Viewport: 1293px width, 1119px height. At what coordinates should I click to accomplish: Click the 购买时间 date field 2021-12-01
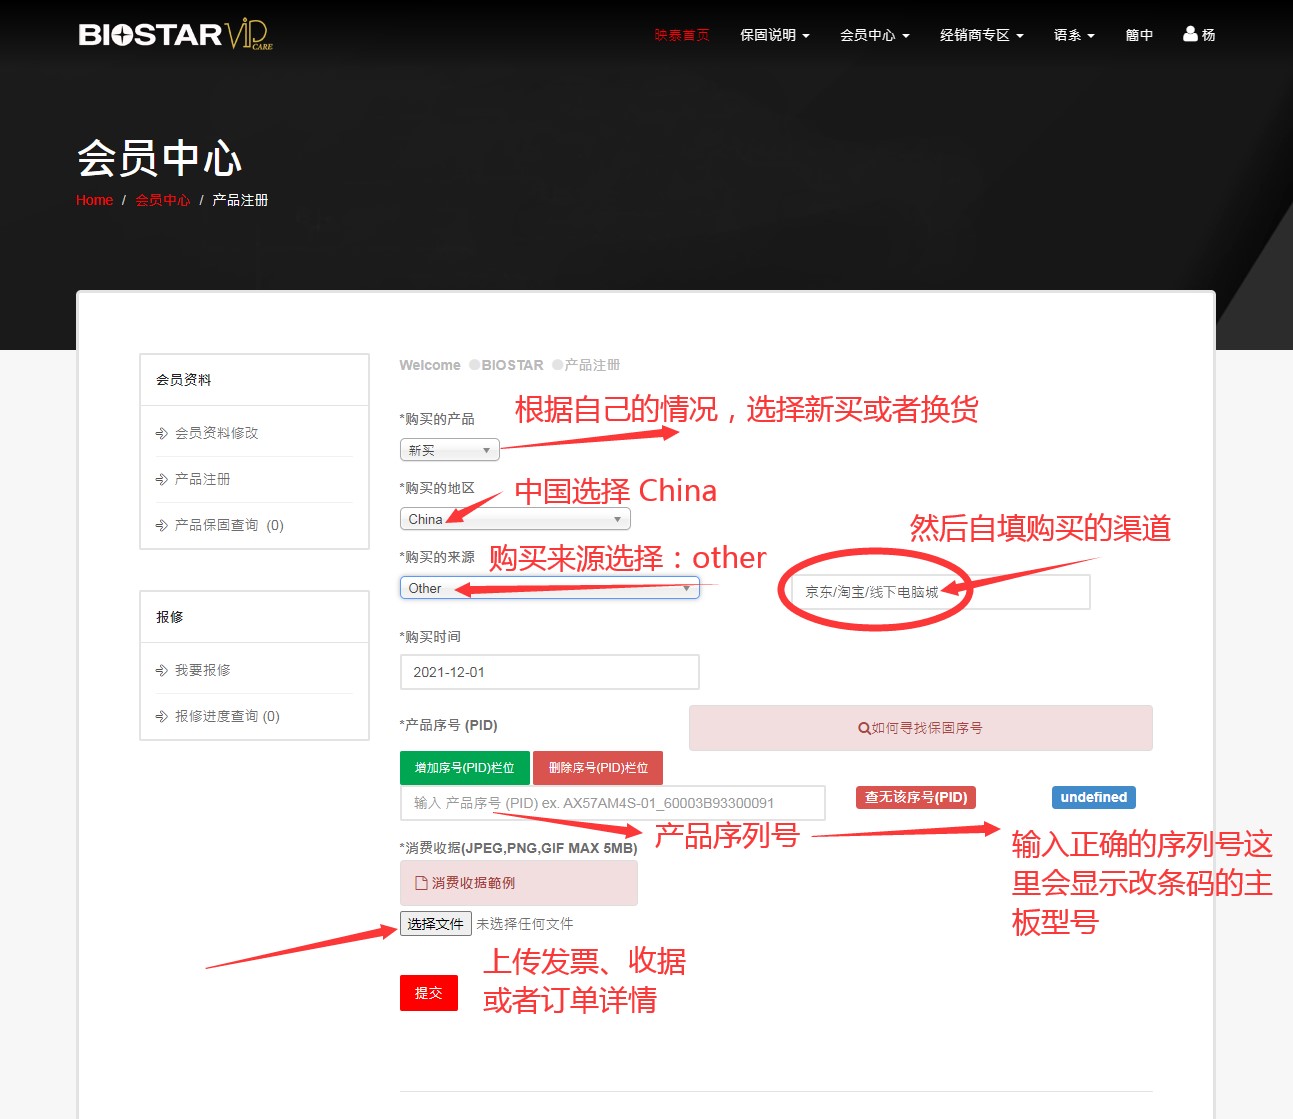tap(549, 672)
